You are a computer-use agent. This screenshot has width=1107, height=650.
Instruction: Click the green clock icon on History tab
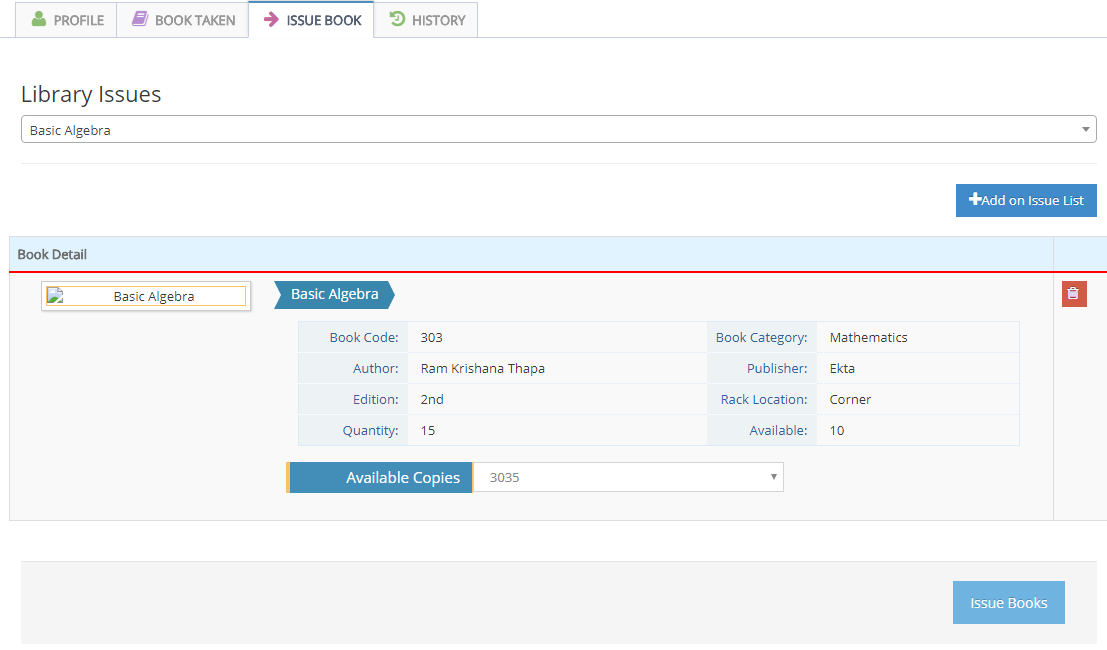click(x=397, y=19)
